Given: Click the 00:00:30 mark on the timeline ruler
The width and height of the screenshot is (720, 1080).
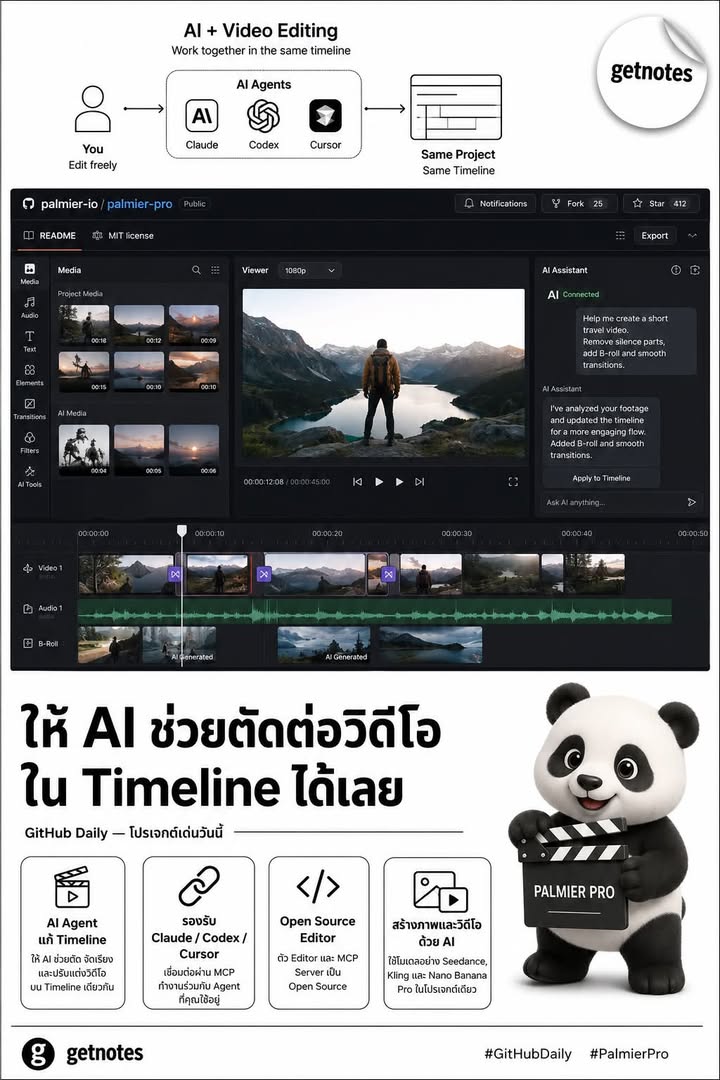Looking at the screenshot, I should (x=457, y=533).
